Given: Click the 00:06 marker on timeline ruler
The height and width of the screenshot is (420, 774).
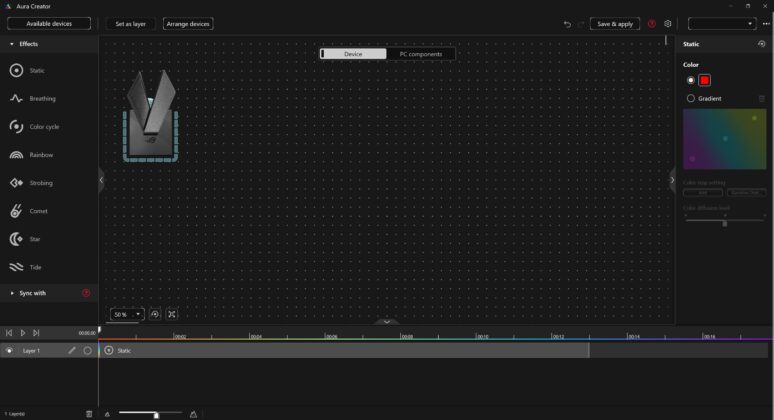Looking at the screenshot, I should 331,336.
